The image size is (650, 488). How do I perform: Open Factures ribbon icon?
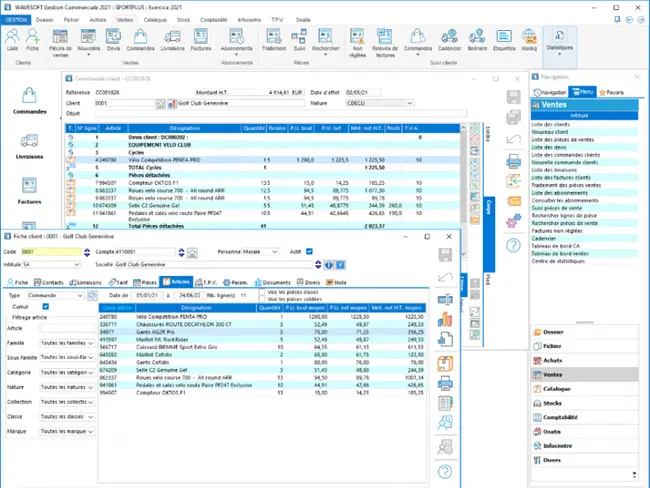(201, 40)
